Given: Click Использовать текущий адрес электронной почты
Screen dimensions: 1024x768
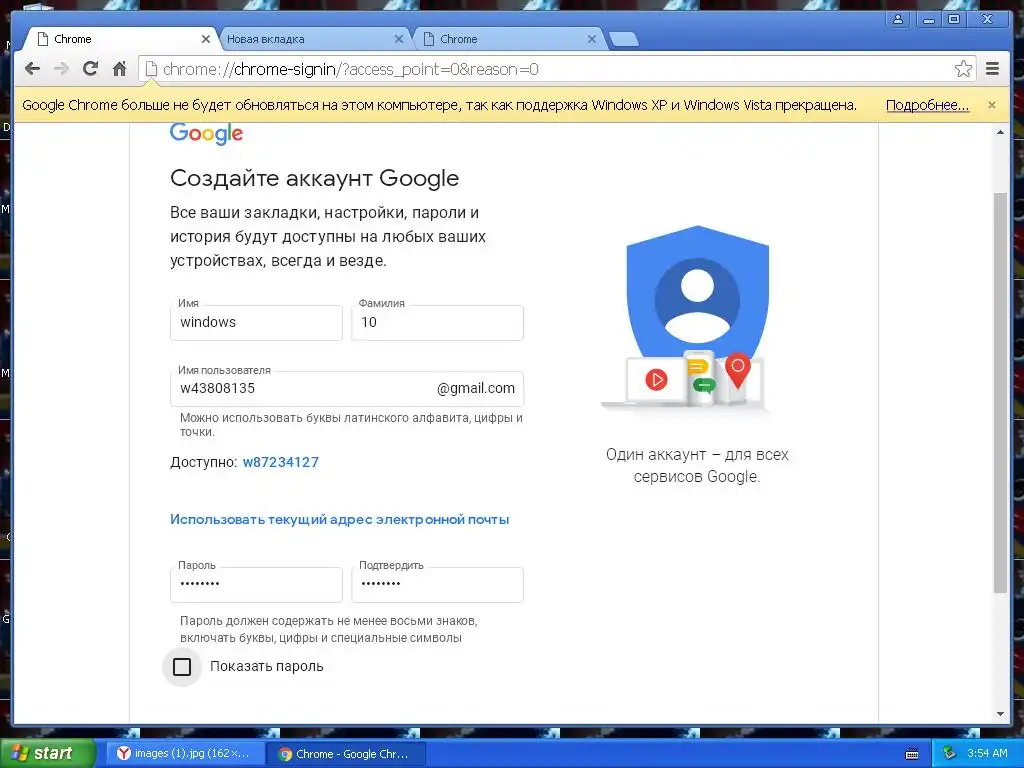Looking at the screenshot, I should tap(340, 520).
